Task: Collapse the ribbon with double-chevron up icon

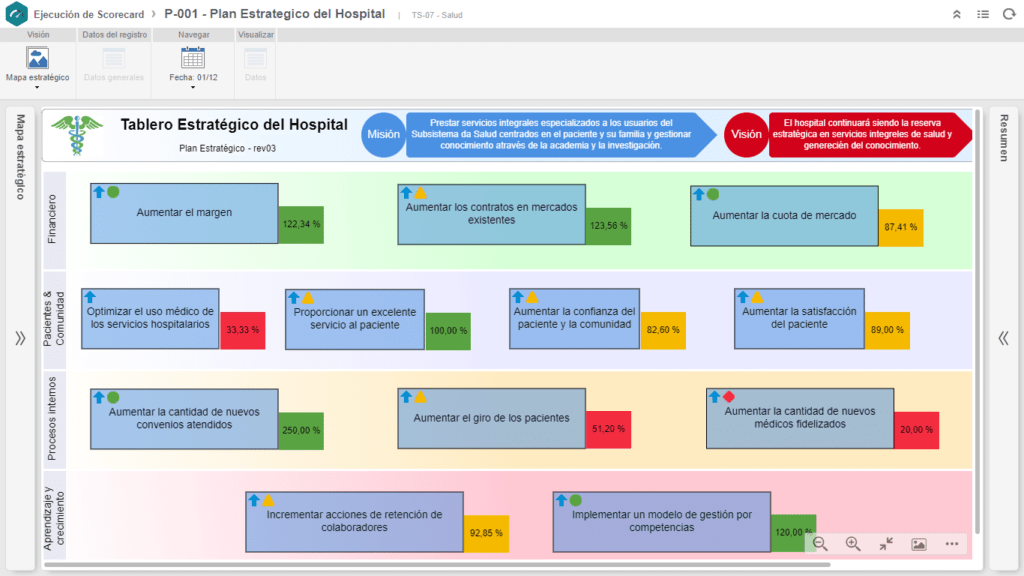Action: 957,14
